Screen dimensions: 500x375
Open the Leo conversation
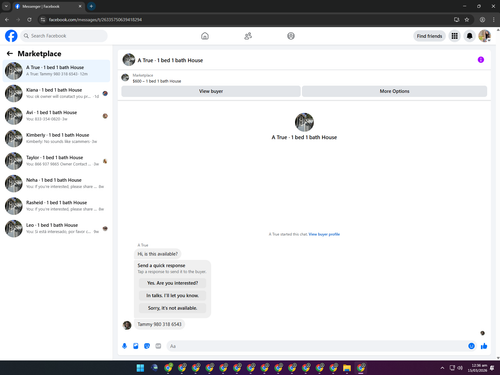pos(56,228)
